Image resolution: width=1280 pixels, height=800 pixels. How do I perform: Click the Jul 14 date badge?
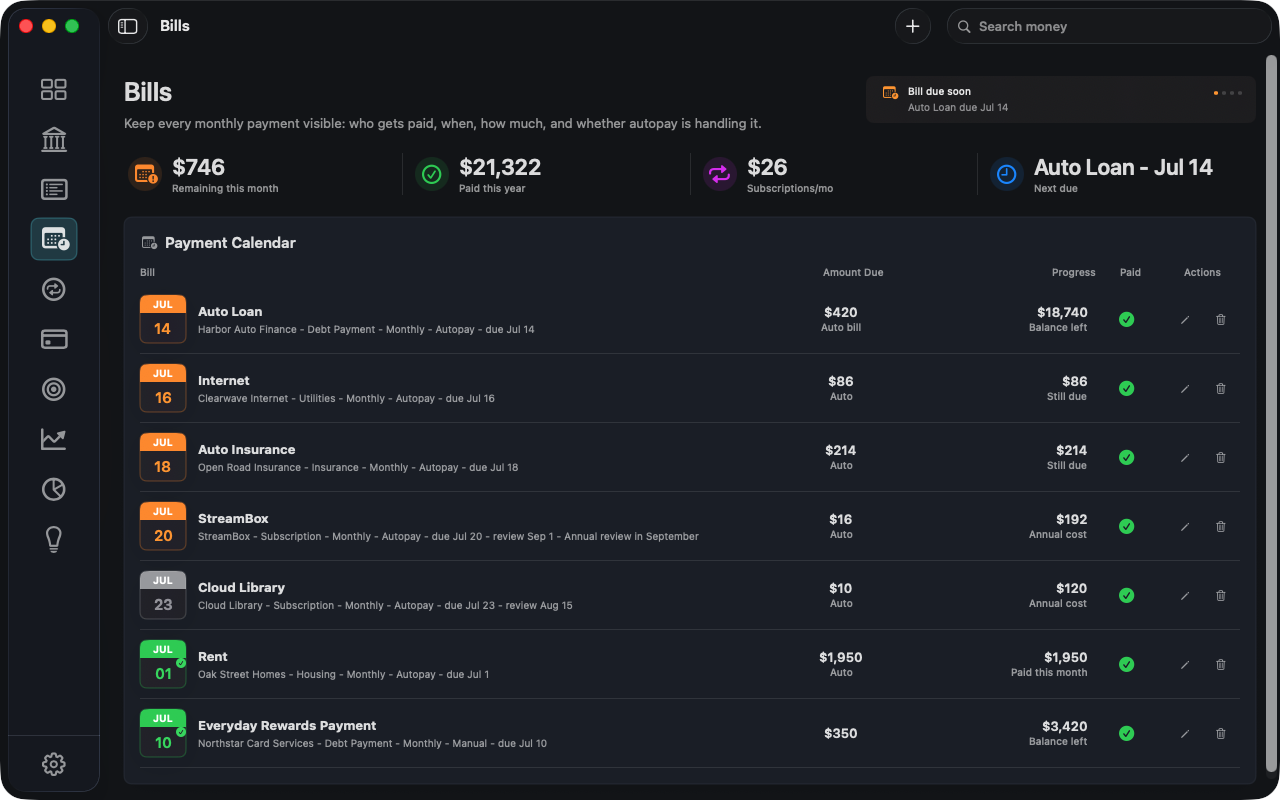(x=163, y=320)
